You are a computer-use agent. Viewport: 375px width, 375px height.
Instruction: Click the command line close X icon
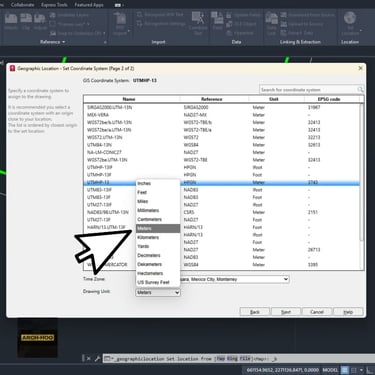pos(88,359)
